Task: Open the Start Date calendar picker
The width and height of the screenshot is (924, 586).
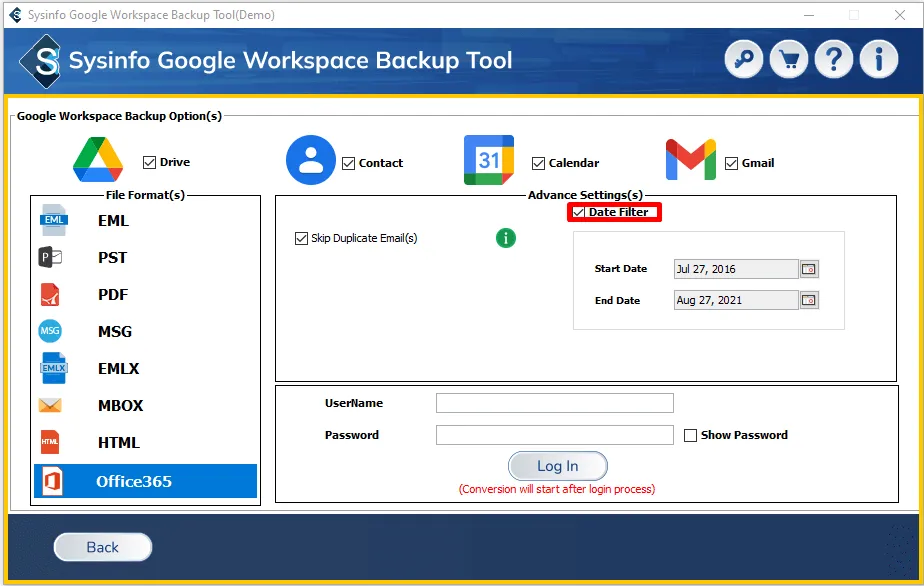Action: 809,269
